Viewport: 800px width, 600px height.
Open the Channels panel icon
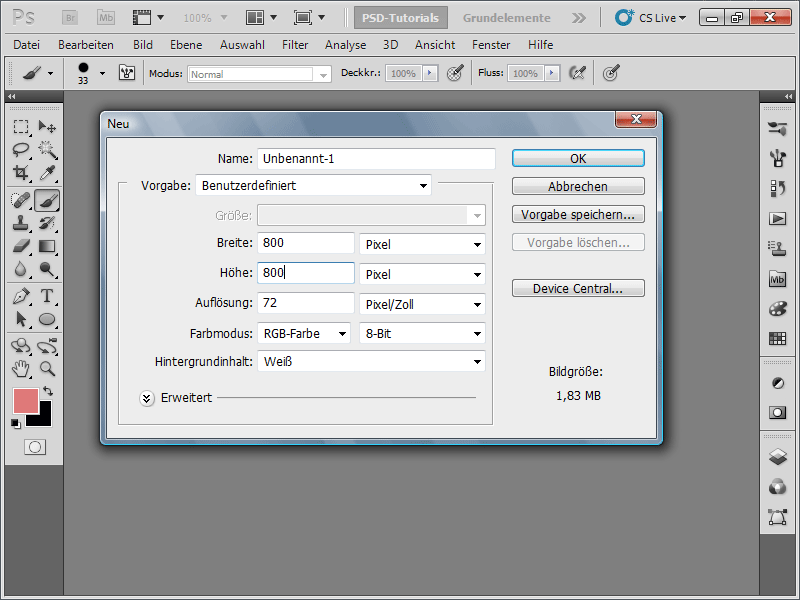[778, 487]
